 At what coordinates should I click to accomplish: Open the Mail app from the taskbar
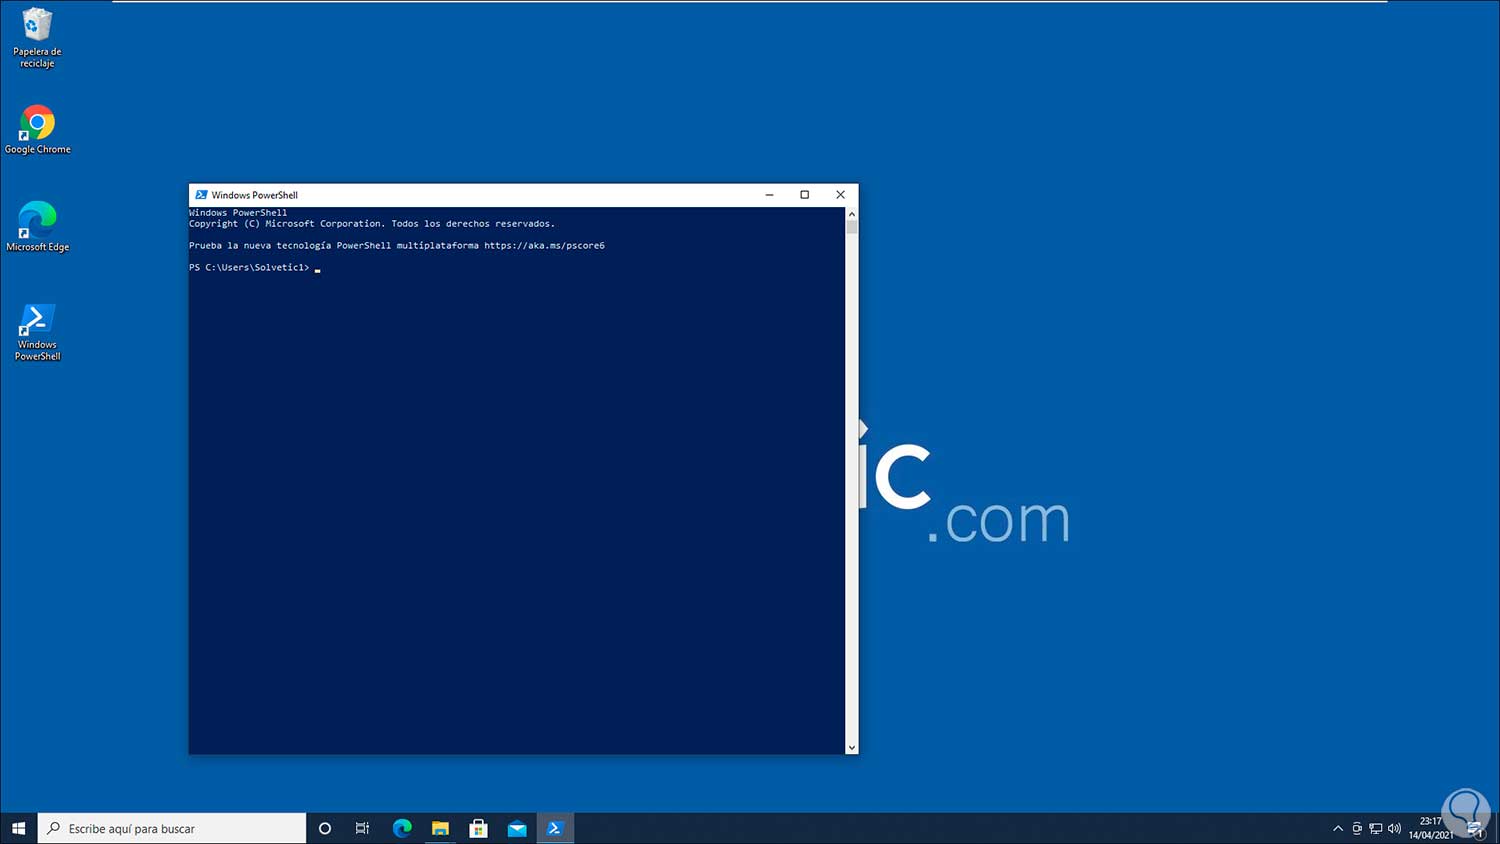(x=517, y=828)
